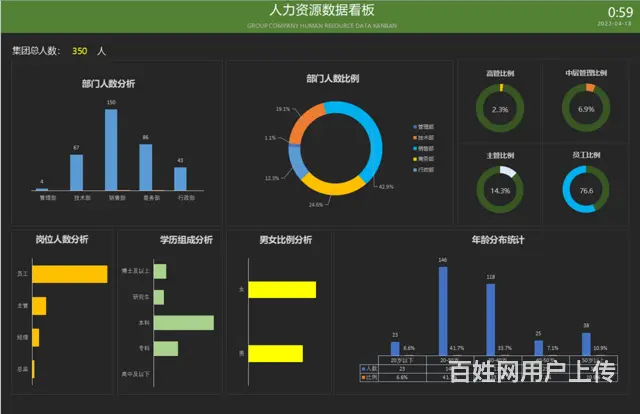Click the 管理部 legend entry
640x414 pixels.
coord(424,127)
